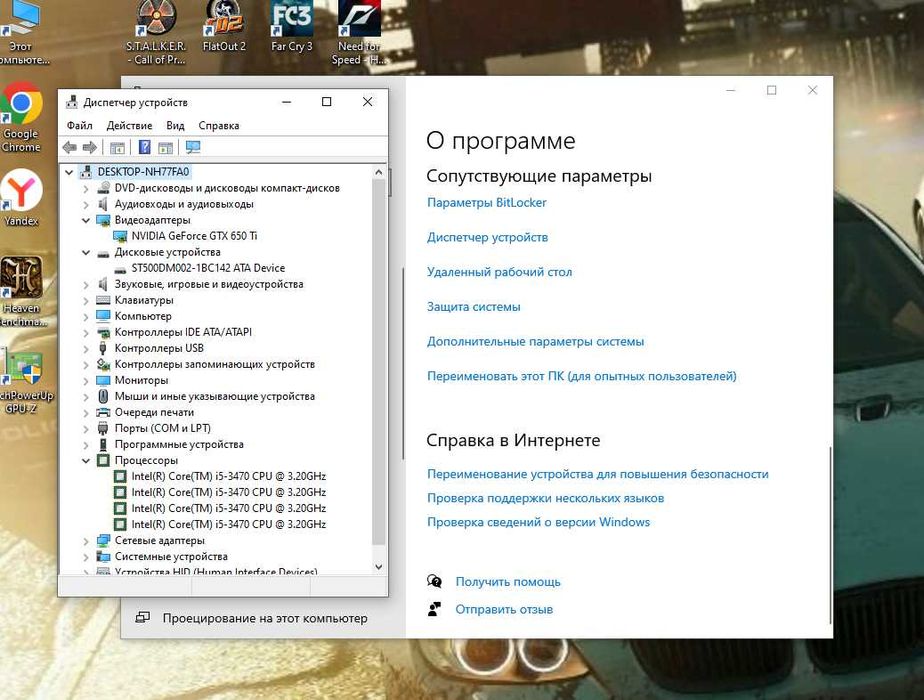Expand Контроллеры USB node
Image resolution: width=924 pixels, height=700 pixels.
click(86, 349)
